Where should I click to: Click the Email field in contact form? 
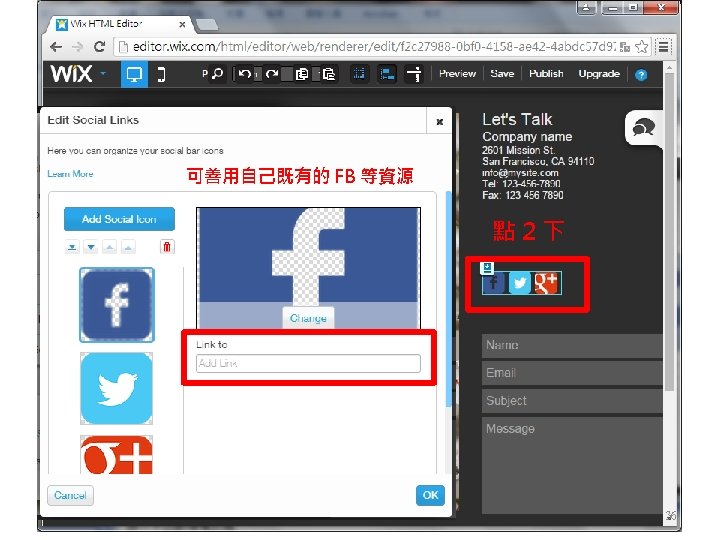pyautogui.click(x=572, y=373)
